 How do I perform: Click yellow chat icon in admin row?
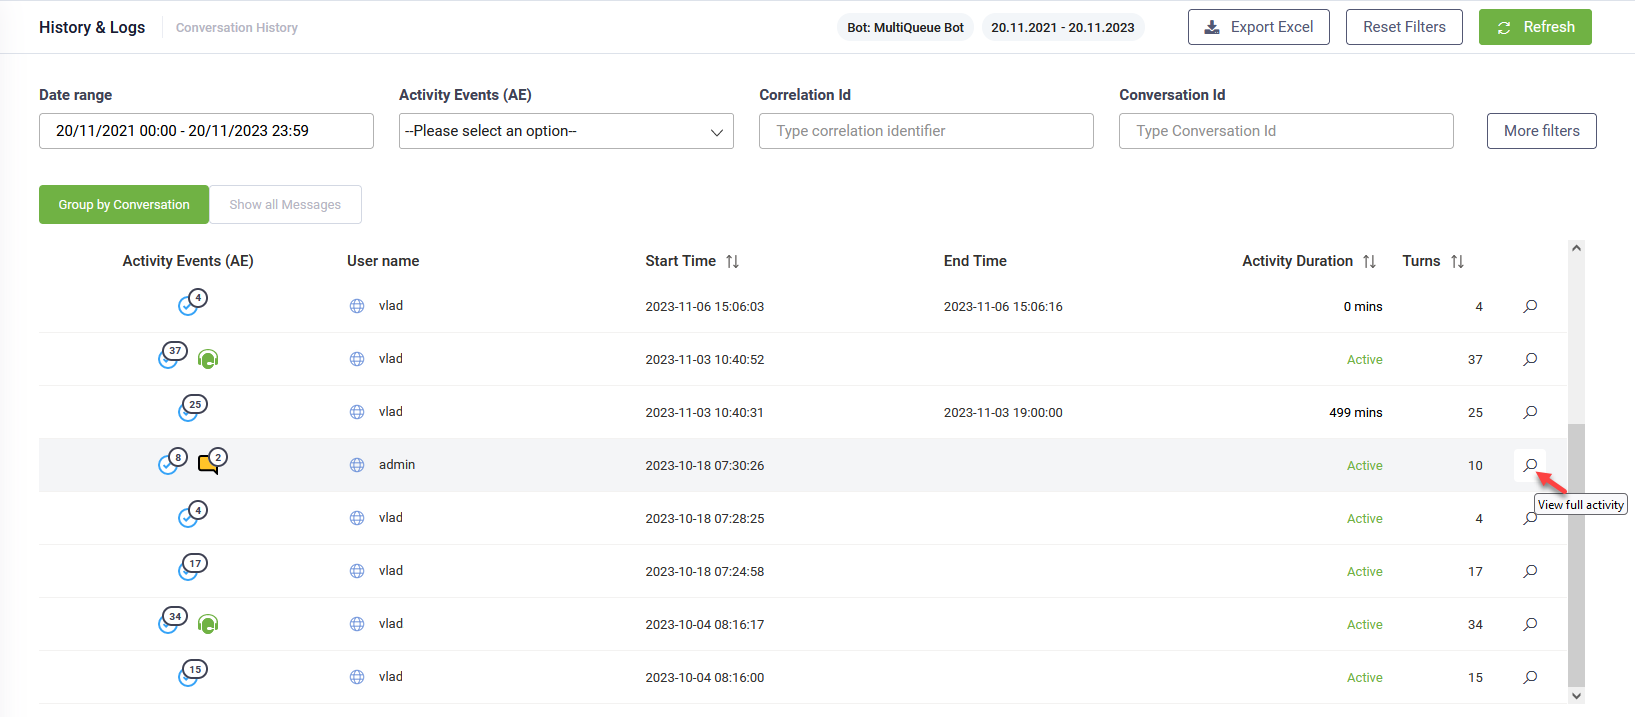click(x=209, y=463)
